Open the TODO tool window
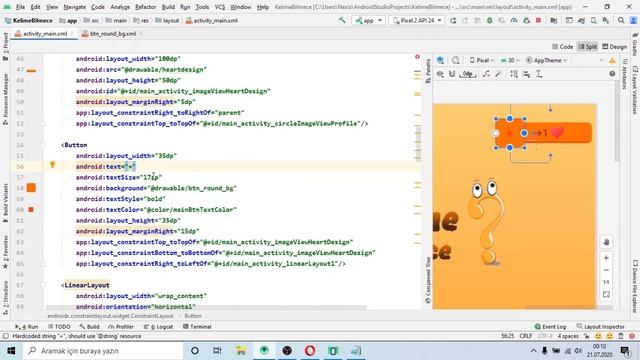This screenshot has width=640, height=360. [x=59, y=327]
